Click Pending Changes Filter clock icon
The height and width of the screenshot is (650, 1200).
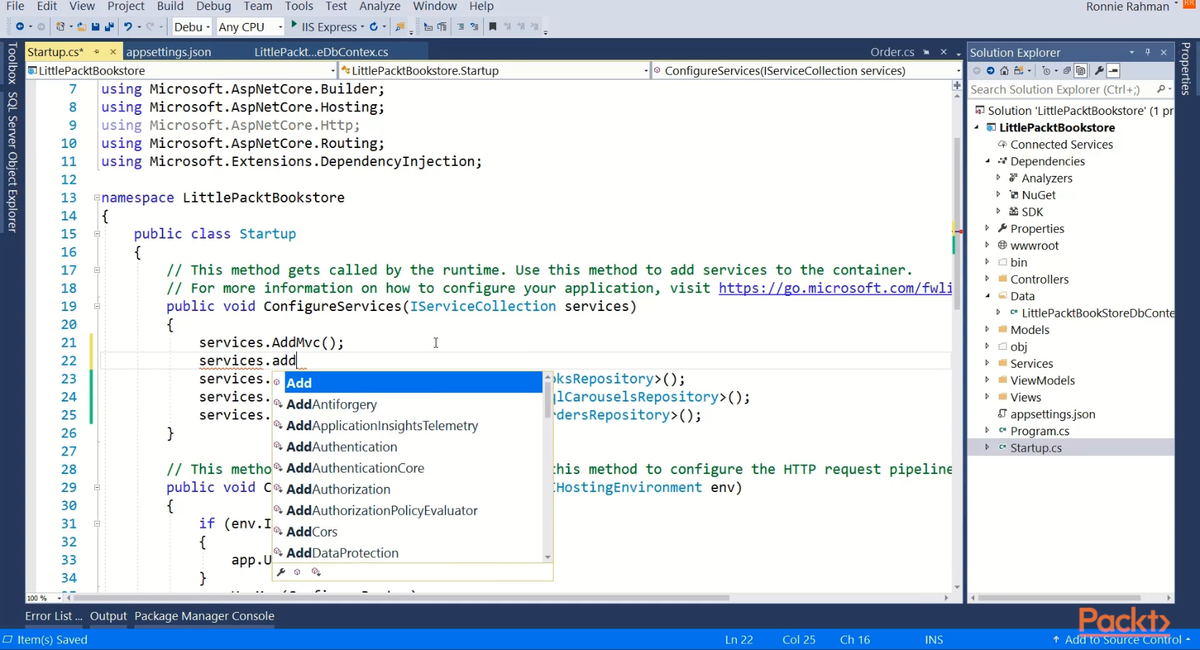(x=1047, y=71)
